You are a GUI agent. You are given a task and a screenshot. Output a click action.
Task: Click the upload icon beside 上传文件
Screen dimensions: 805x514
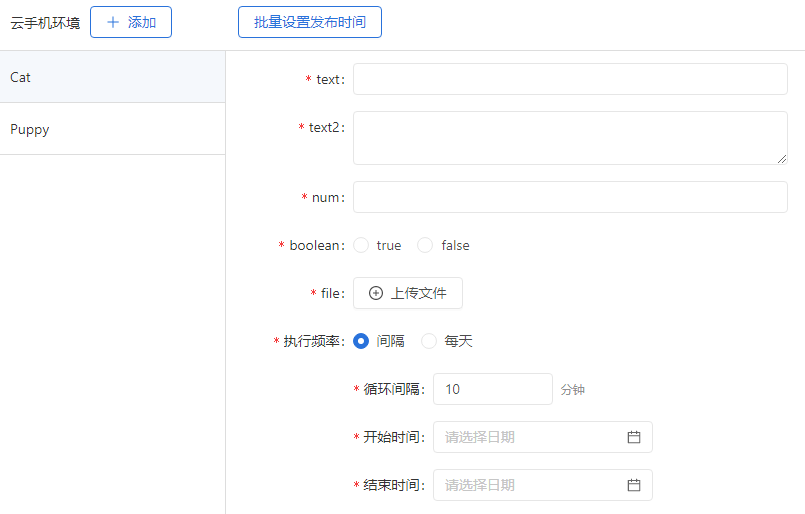pos(376,293)
